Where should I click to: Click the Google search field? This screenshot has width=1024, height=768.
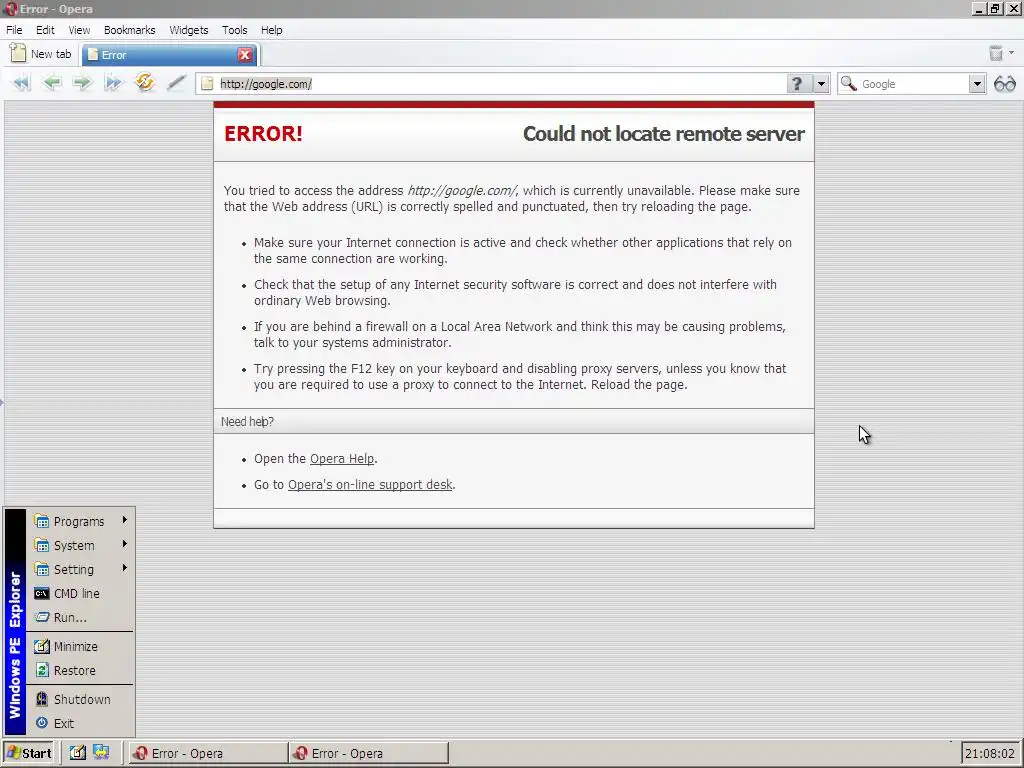[x=913, y=84]
